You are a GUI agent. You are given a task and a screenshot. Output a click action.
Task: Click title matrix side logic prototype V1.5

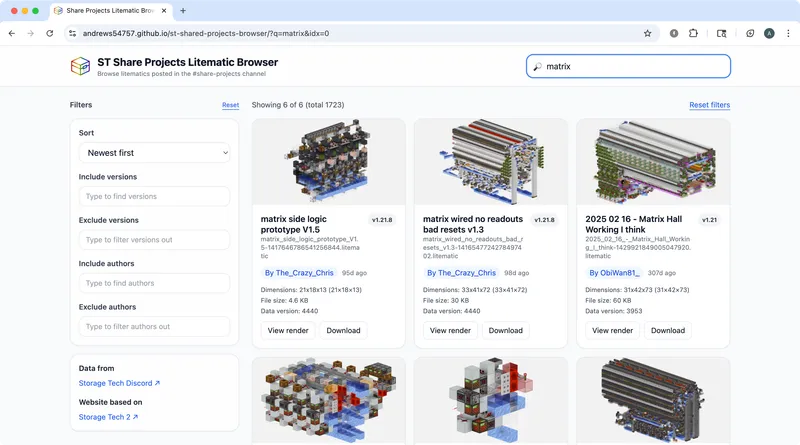click(x=294, y=224)
